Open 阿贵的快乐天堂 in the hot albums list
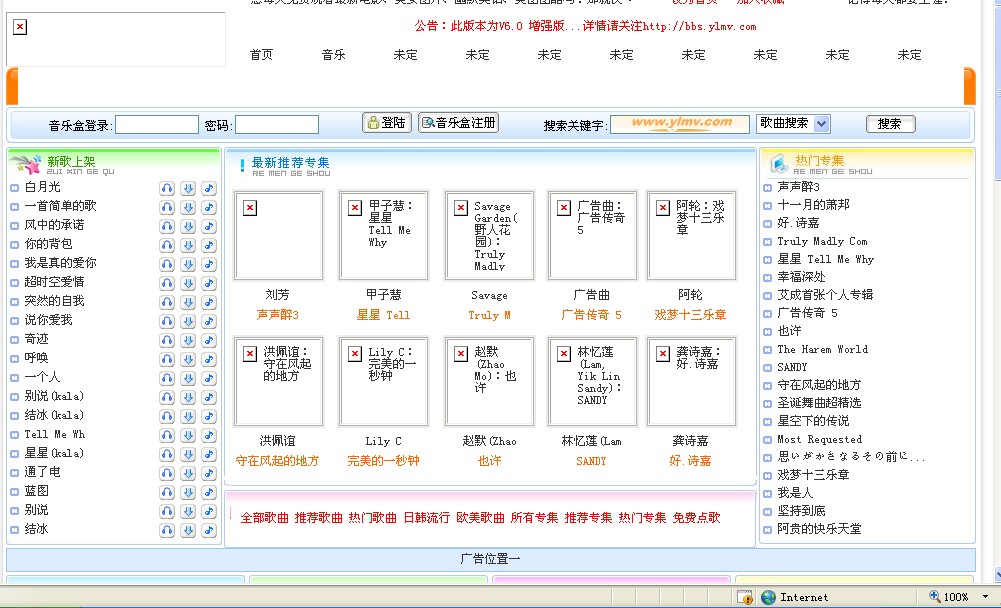 [x=819, y=529]
